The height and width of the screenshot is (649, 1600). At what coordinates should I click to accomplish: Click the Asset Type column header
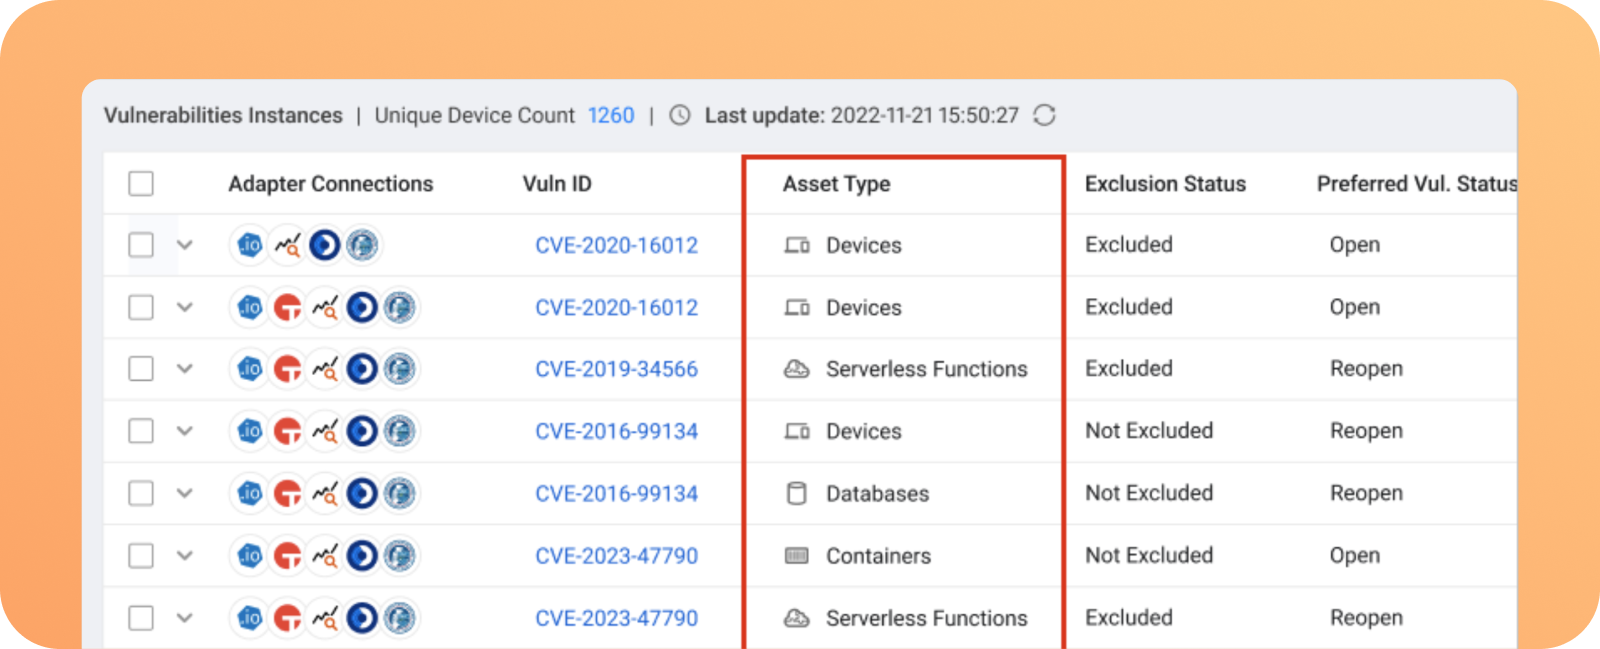click(x=837, y=184)
